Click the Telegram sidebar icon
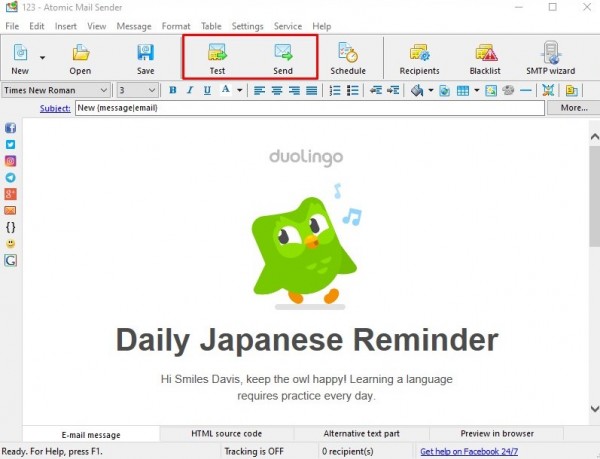The image size is (600, 459). point(10,177)
